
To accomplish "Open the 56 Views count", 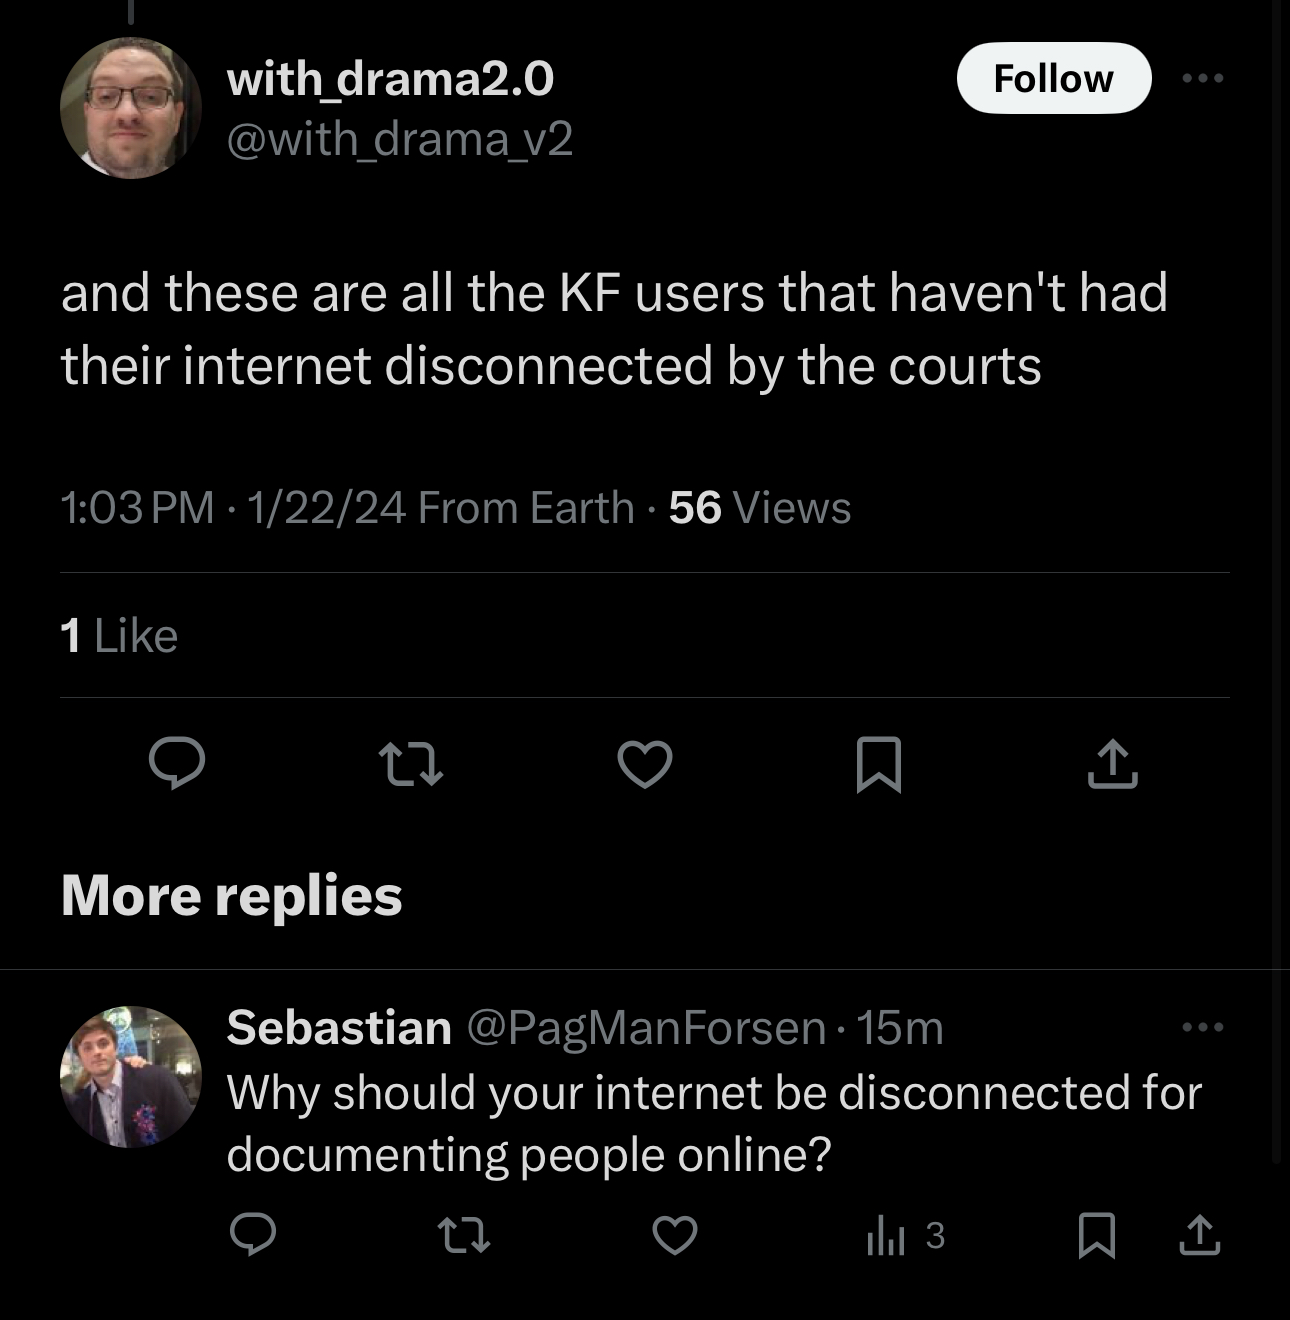I will point(760,508).
